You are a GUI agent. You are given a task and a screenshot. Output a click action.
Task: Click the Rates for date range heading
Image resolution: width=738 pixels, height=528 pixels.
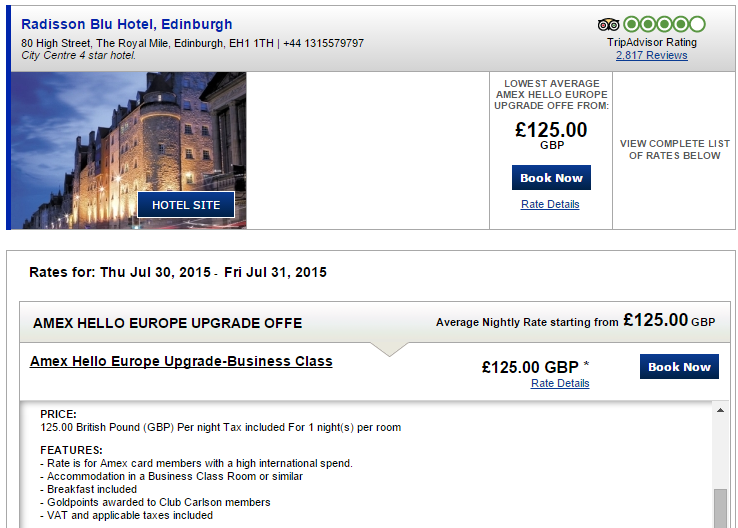(x=178, y=272)
